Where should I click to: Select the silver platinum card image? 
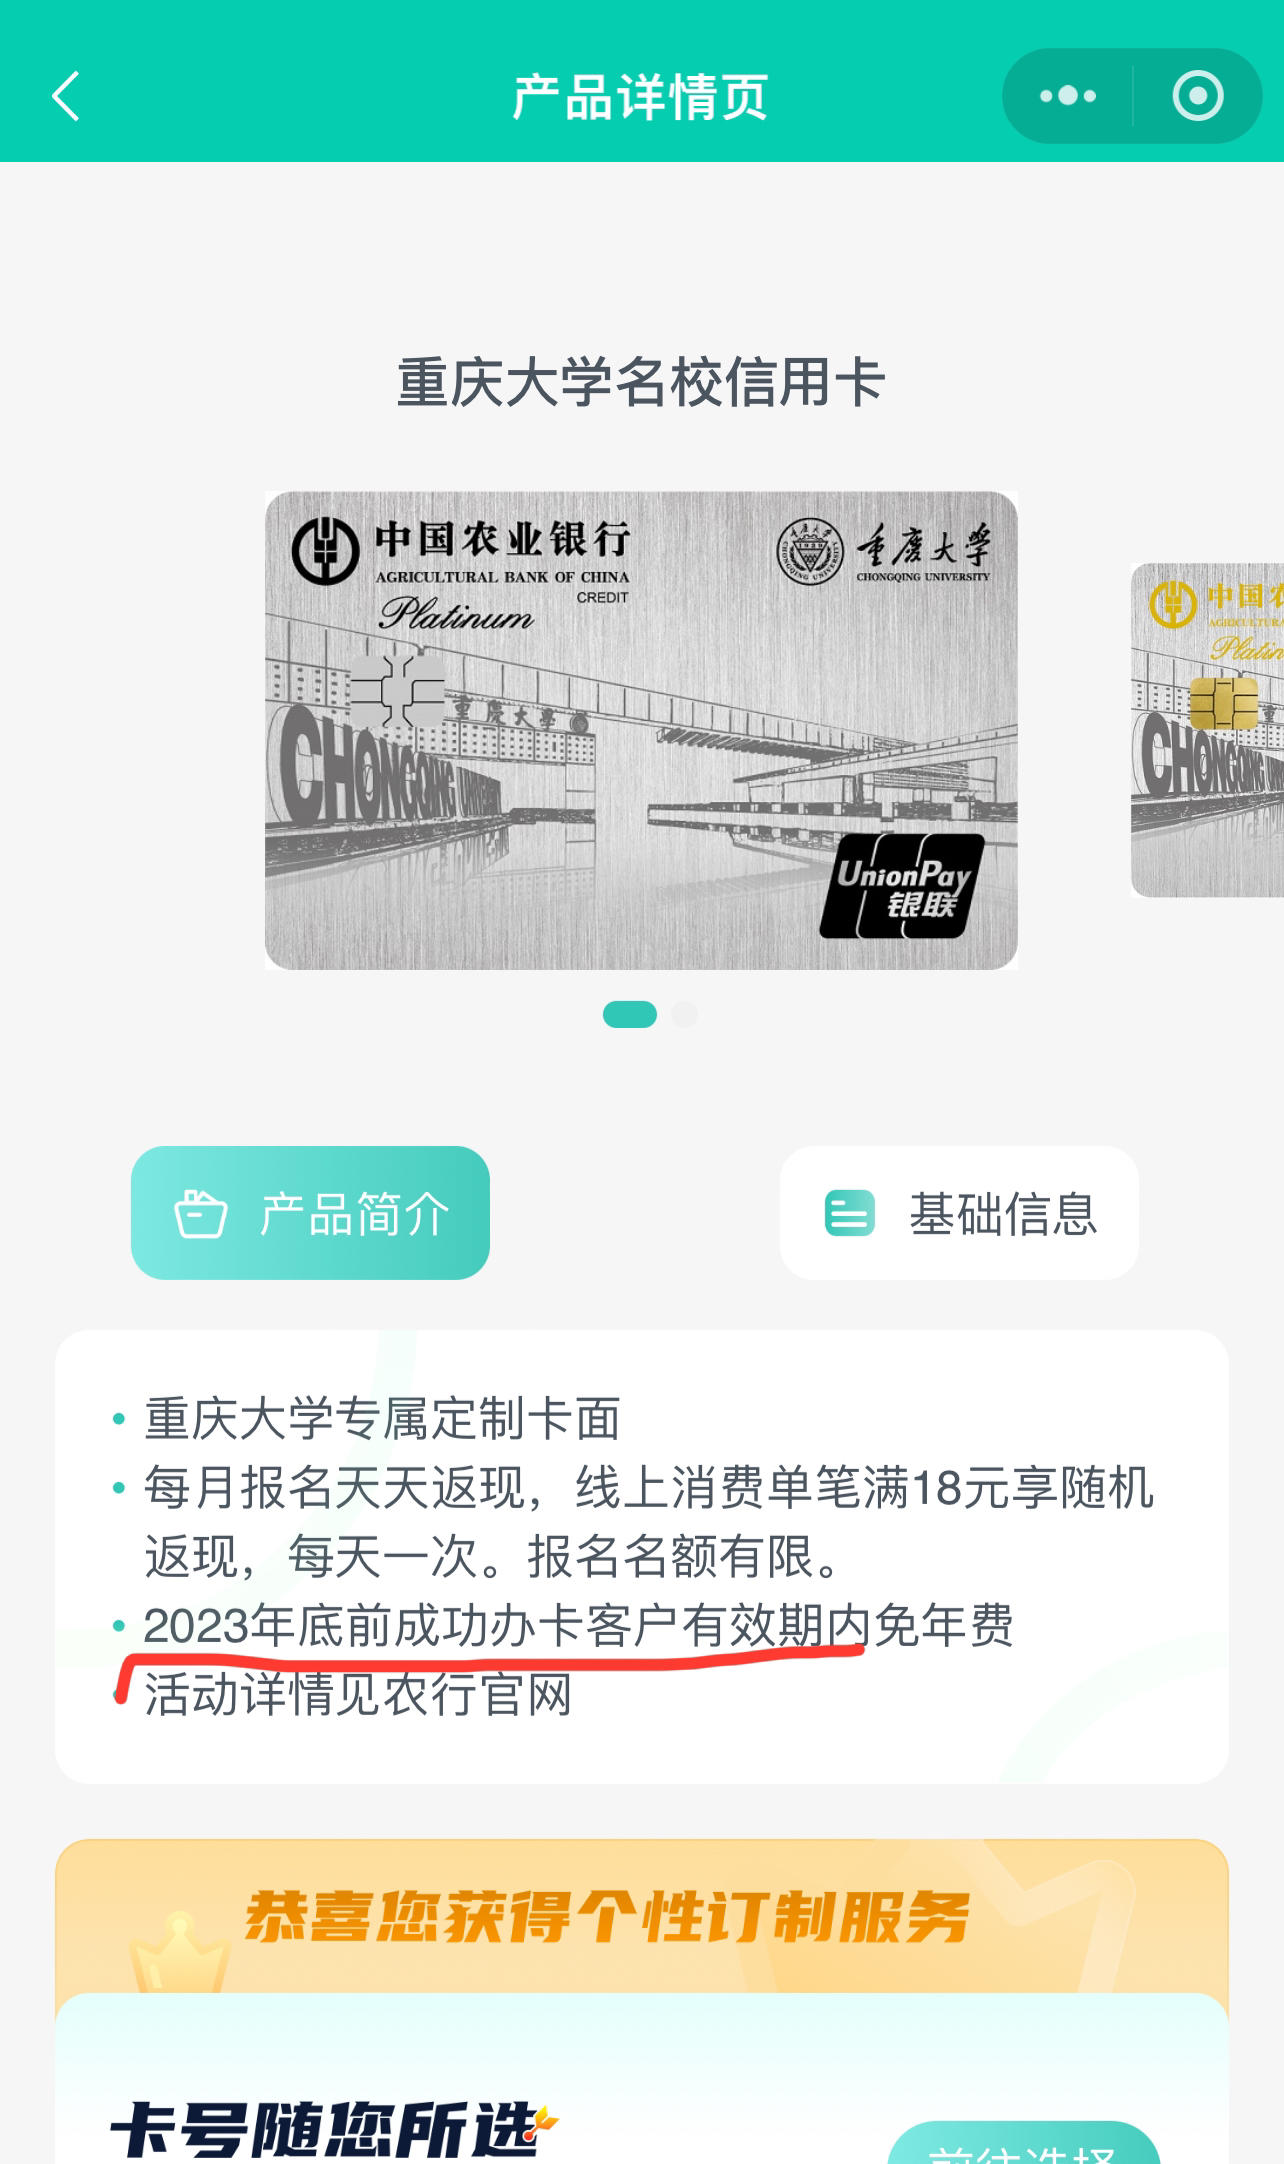[641, 730]
